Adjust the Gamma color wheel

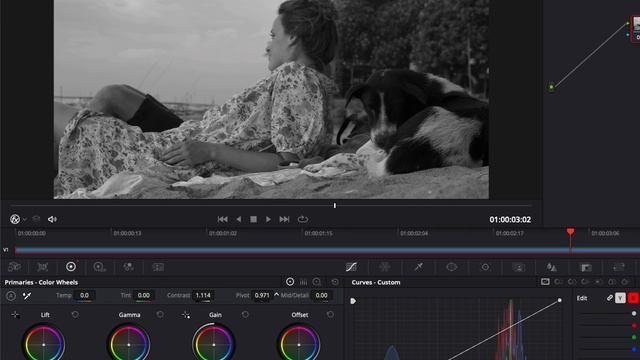coord(129,343)
